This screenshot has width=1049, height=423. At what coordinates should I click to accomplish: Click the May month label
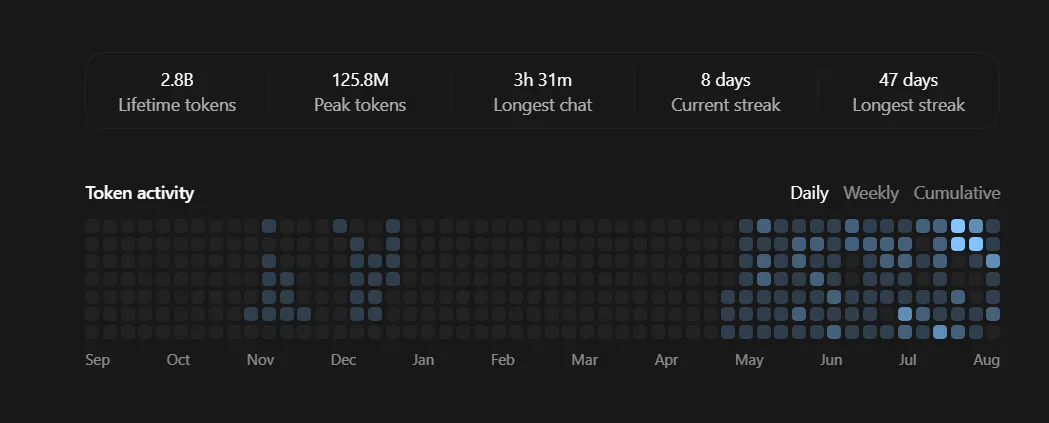tap(749, 360)
